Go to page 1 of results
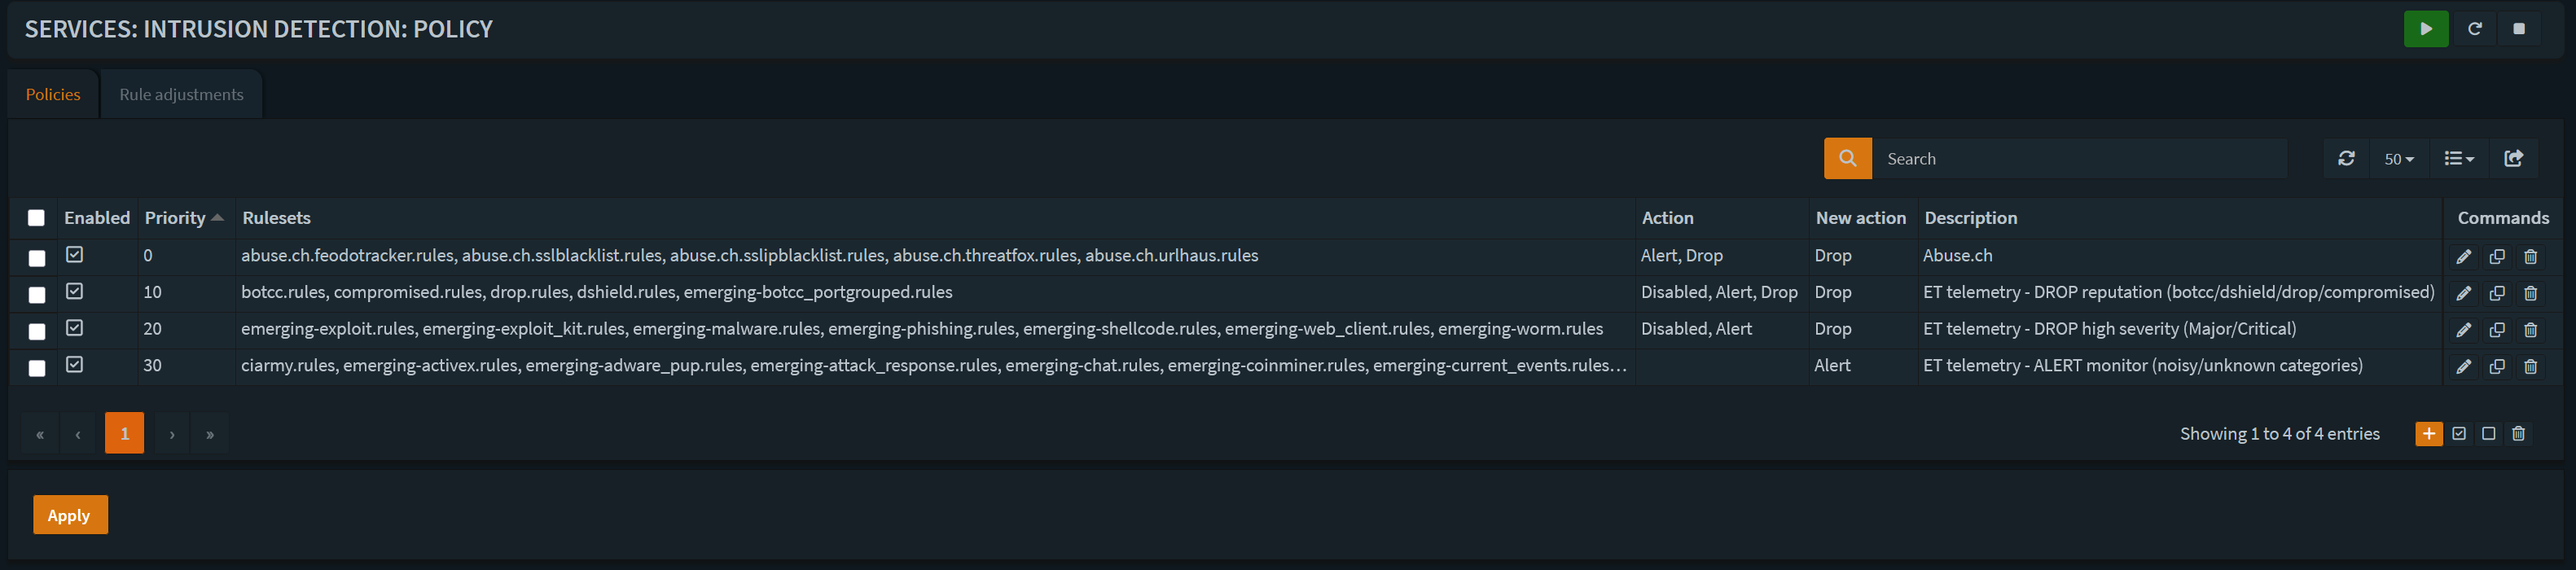Viewport: 2576px width, 570px height. [x=124, y=434]
